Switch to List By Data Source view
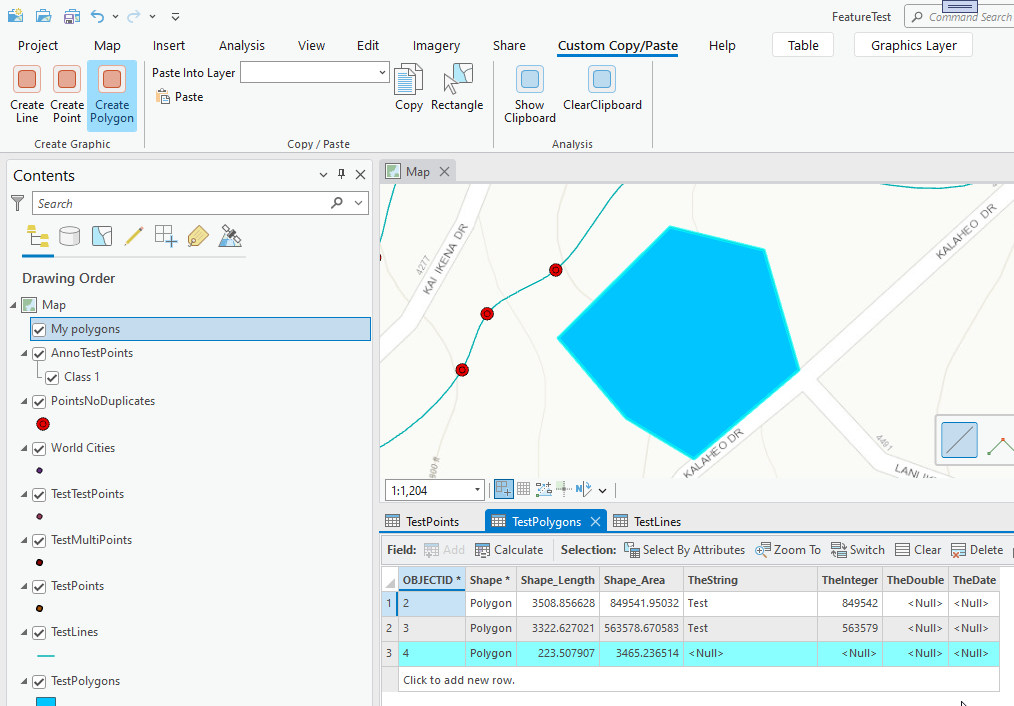The image size is (1014, 706). pyautogui.click(x=69, y=237)
